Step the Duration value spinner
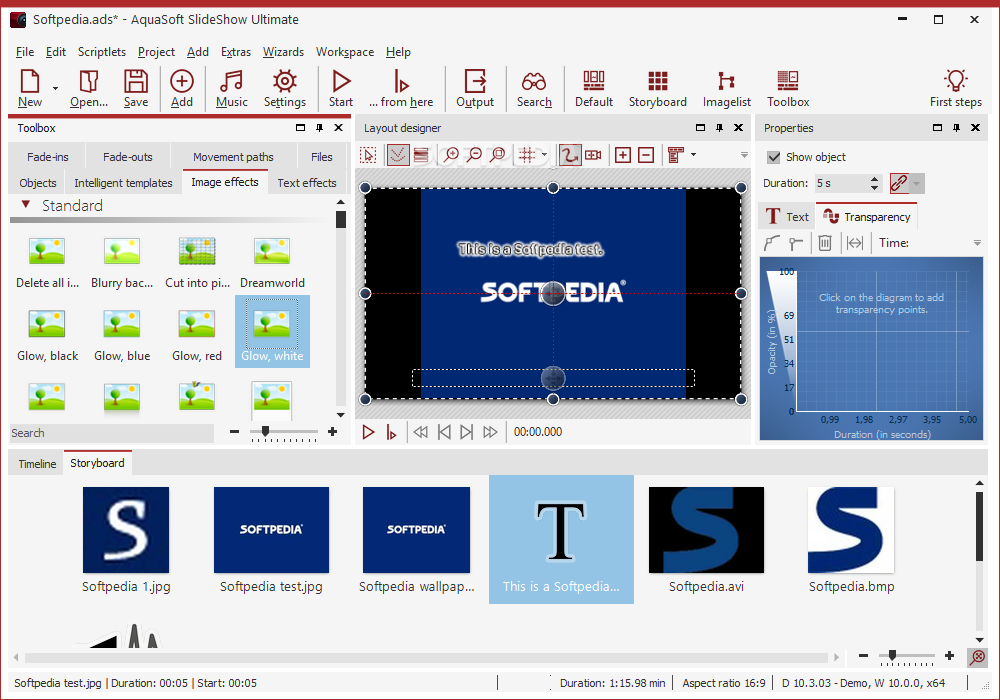 874,184
